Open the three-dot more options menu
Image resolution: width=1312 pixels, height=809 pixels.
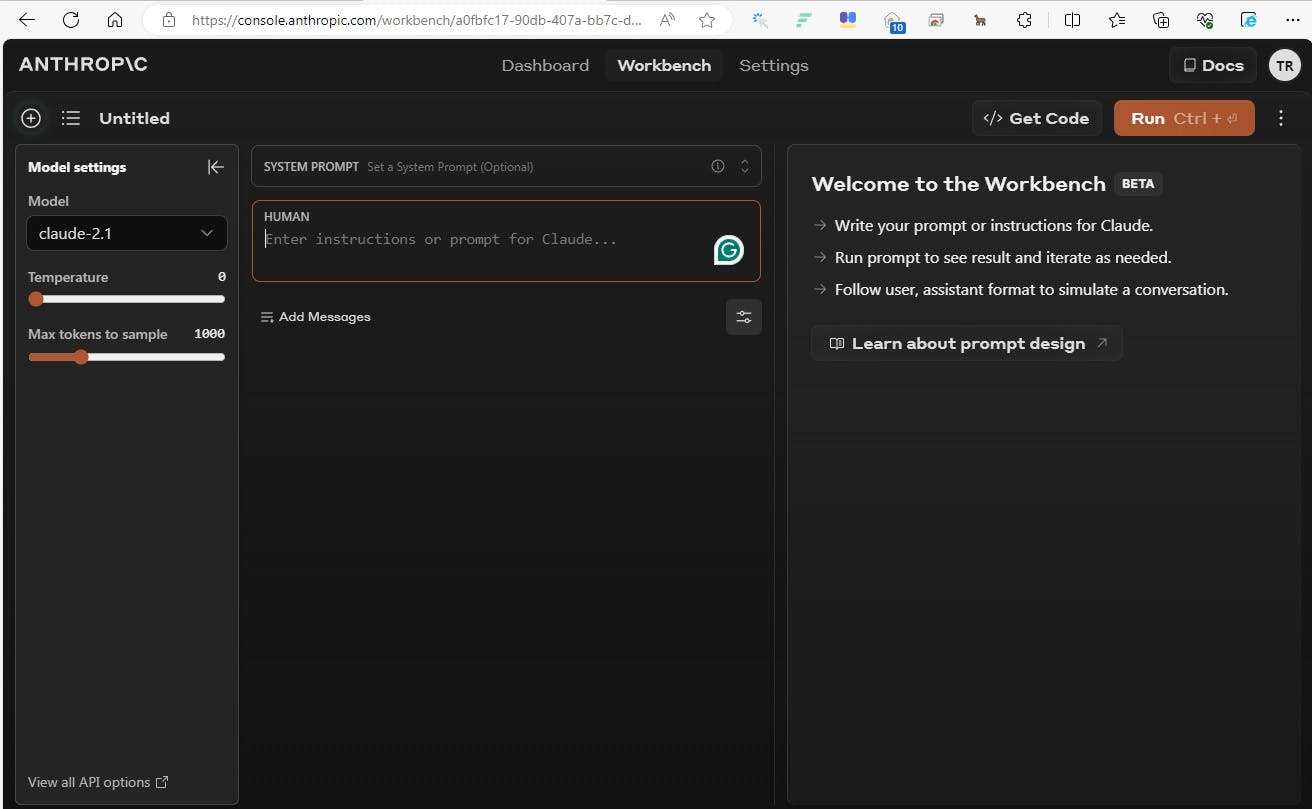click(1281, 118)
